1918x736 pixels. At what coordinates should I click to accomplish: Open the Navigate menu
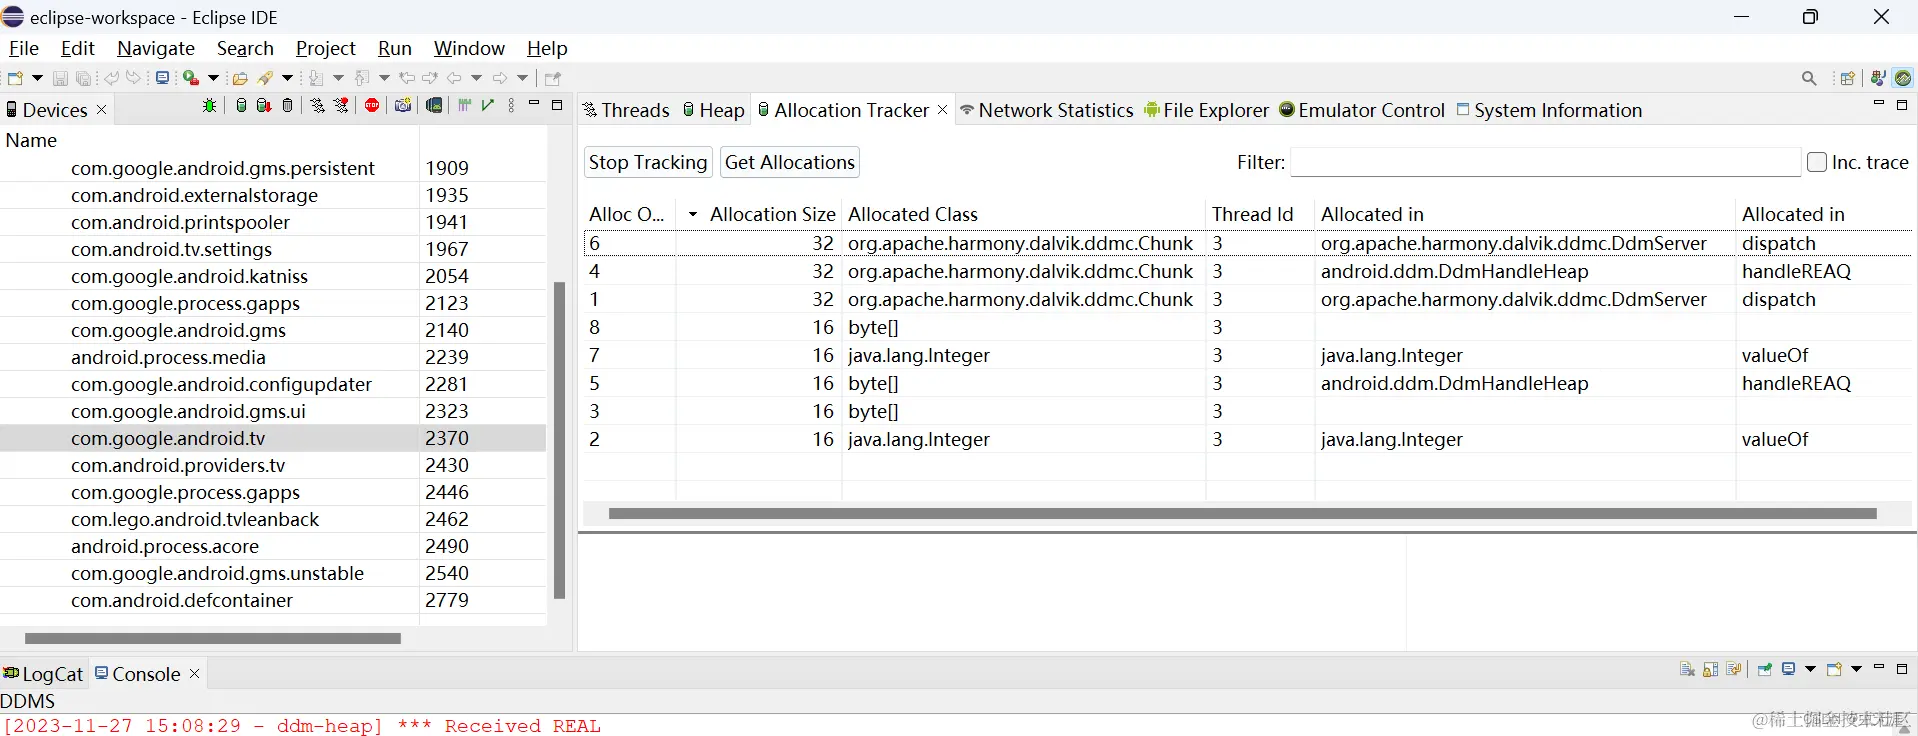point(156,48)
